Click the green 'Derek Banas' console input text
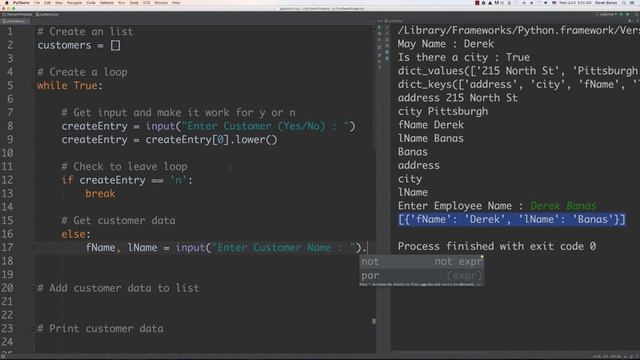This screenshot has height=360, width=640. pyautogui.click(x=563, y=206)
